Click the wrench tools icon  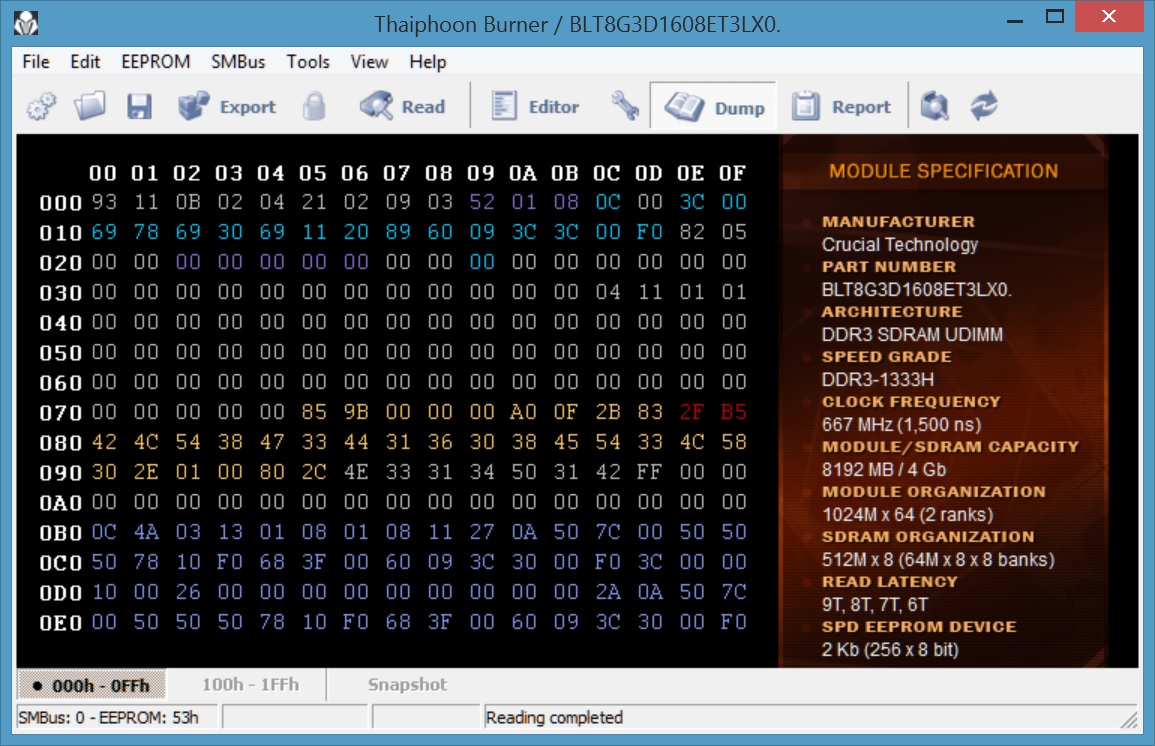[625, 107]
